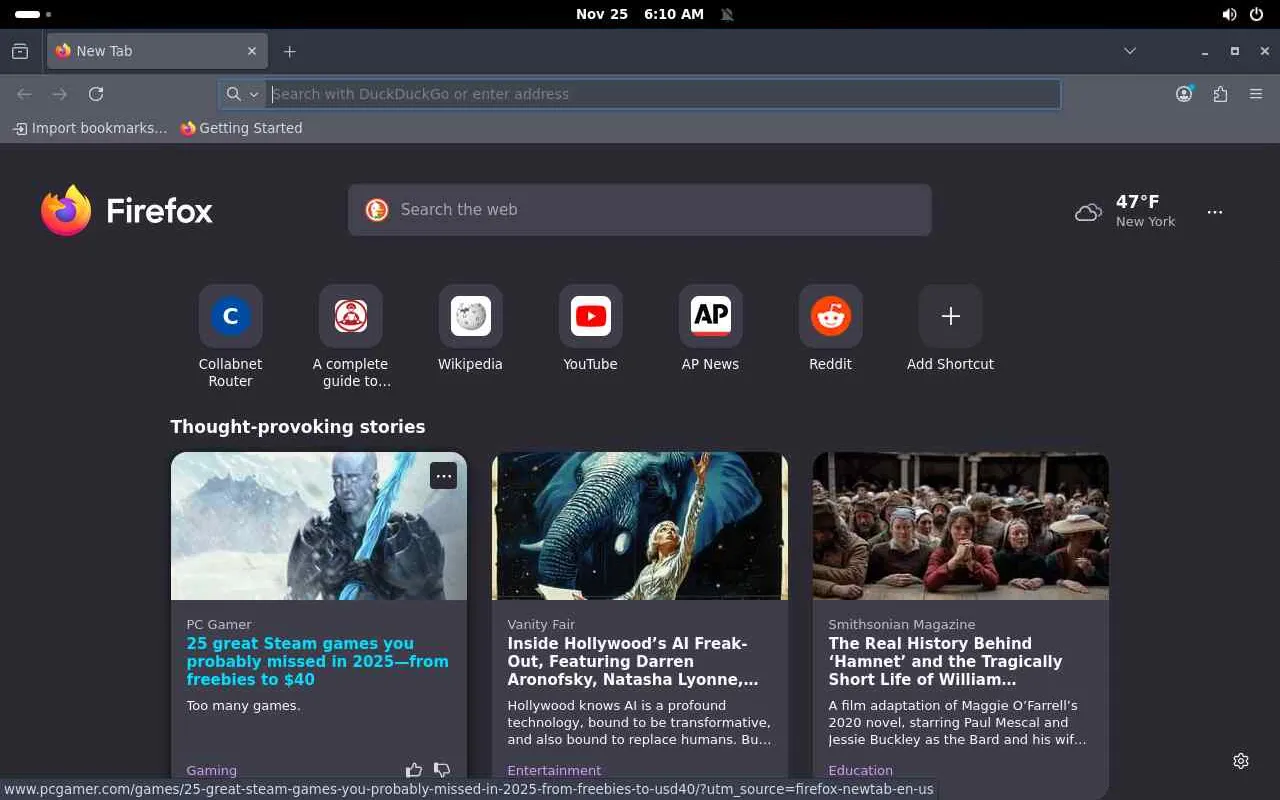This screenshot has width=1280, height=800.
Task: Click the Search the web box
Action: click(x=640, y=210)
